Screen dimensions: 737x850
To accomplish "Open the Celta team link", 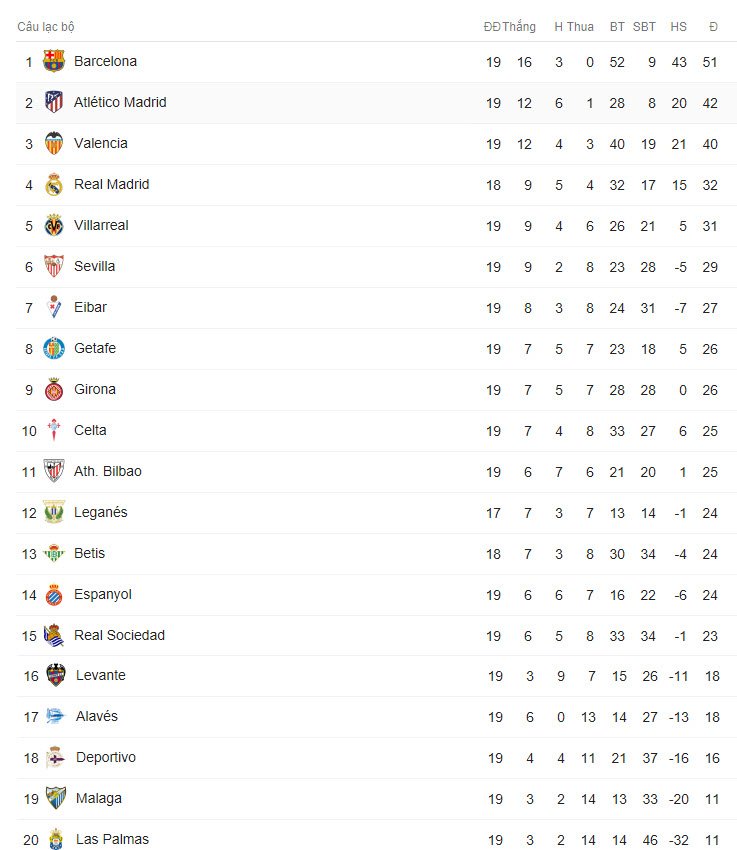I will pos(90,430).
